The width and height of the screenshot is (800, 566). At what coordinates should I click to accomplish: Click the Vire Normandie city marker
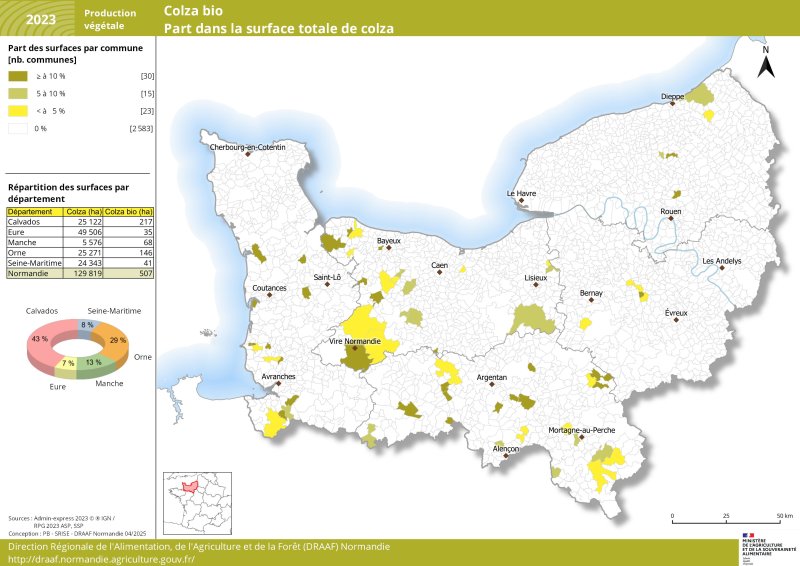[x=355, y=348]
